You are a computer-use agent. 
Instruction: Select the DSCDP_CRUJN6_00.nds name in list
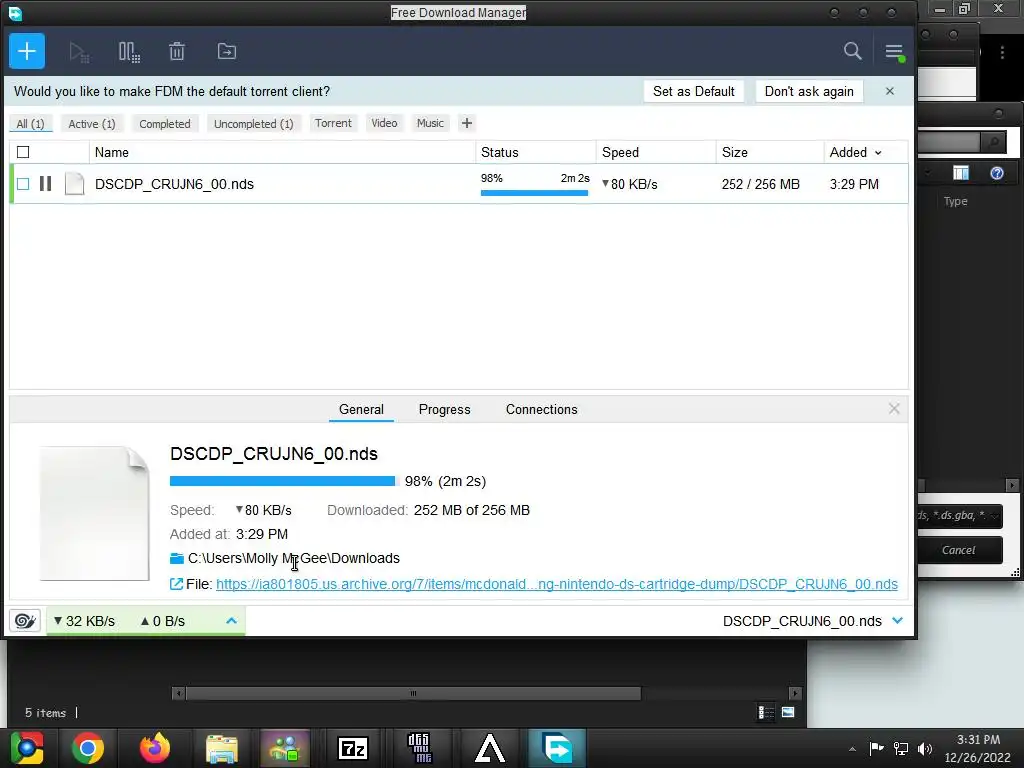[174, 184]
